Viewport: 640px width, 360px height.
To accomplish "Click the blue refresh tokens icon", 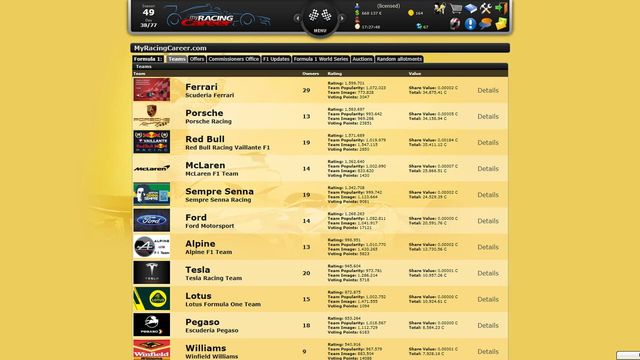I will (x=419, y=27).
